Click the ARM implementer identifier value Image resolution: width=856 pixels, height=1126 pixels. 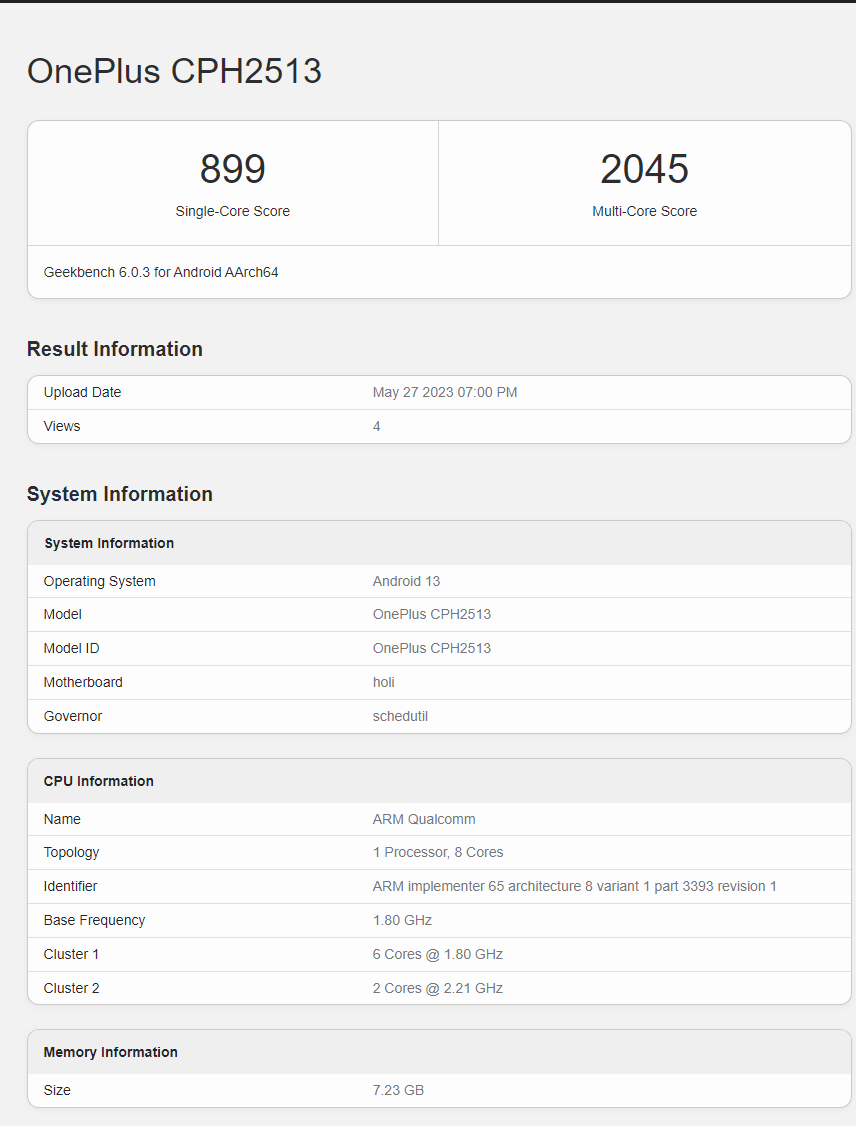574,886
